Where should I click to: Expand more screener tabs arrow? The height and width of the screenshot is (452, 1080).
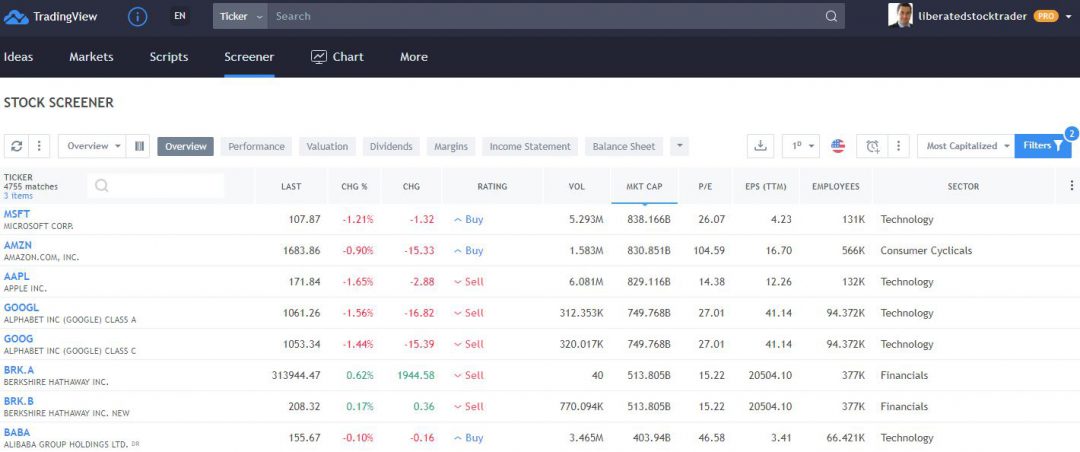click(x=679, y=146)
